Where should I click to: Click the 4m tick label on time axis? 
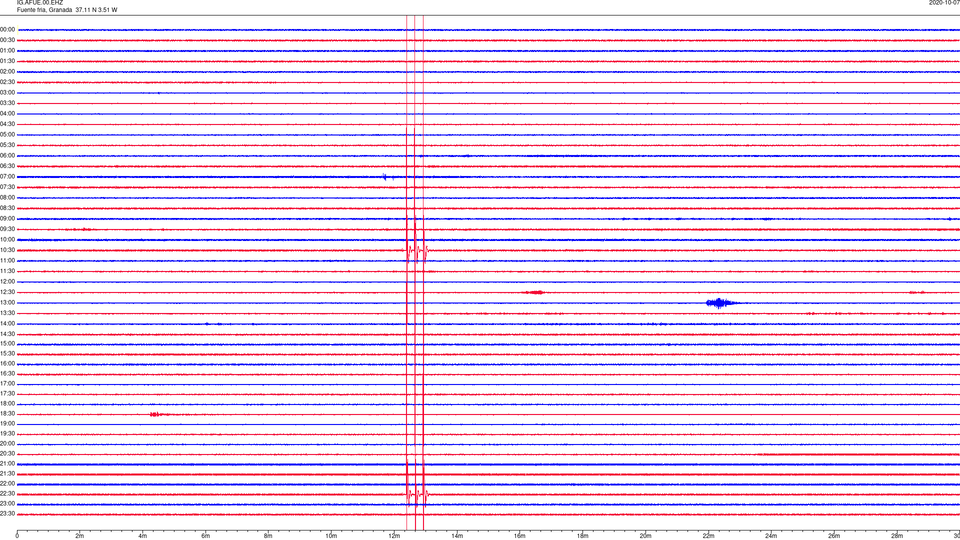point(143,536)
